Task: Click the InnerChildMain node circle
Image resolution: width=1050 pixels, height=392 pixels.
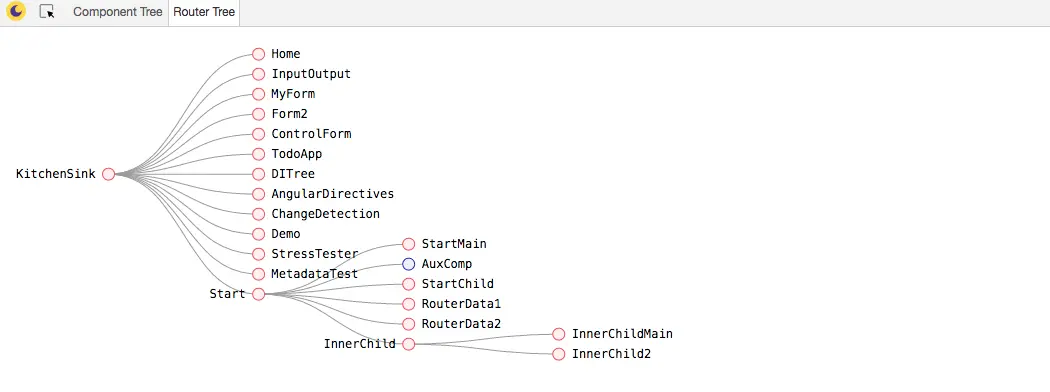Action: (x=558, y=334)
